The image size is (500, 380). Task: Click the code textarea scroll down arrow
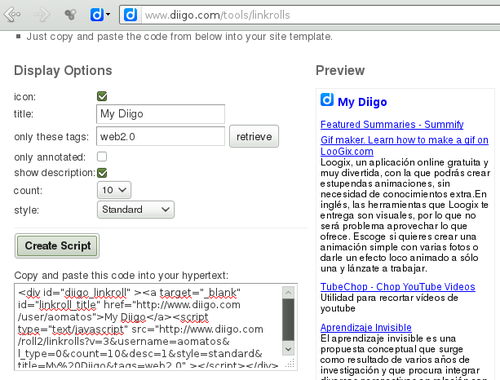pos(288,349)
